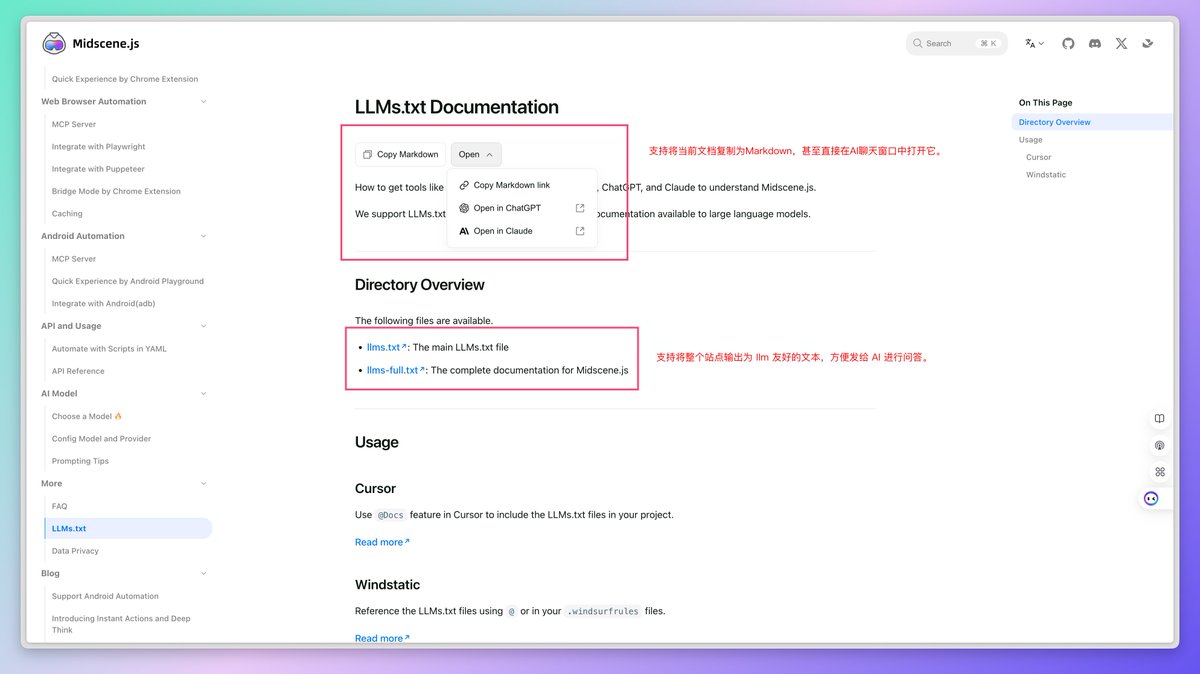Open the Discord icon in header
This screenshot has width=1200, height=674.
click(x=1095, y=44)
